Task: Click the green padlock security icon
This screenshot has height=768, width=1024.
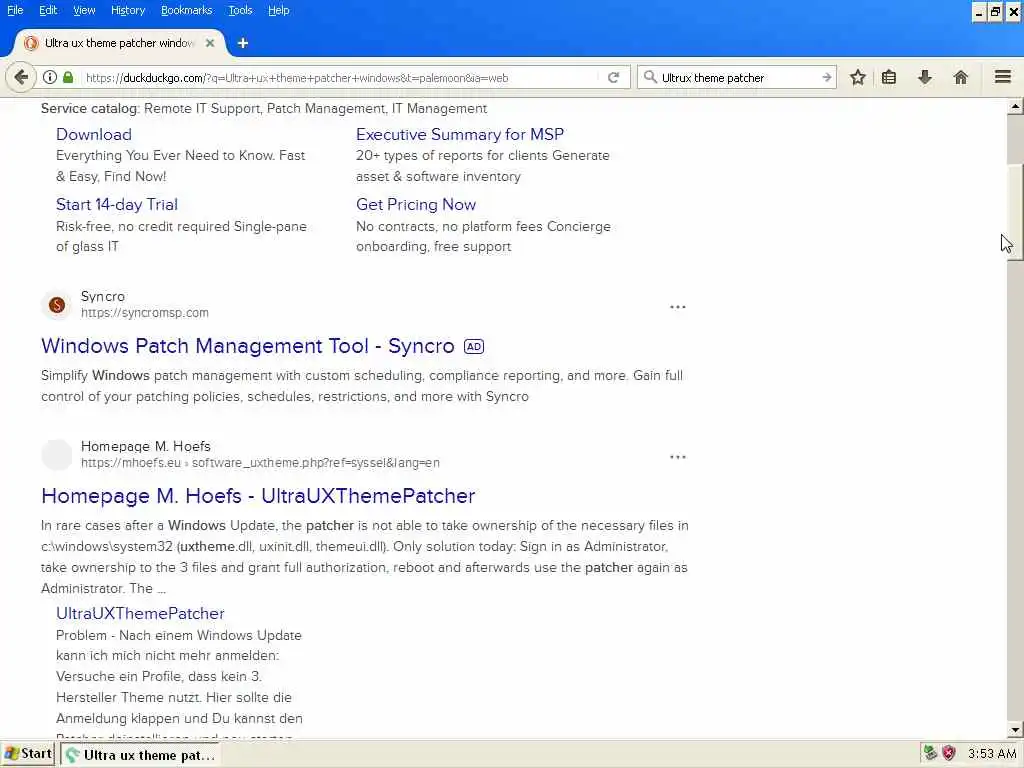Action: (68, 77)
